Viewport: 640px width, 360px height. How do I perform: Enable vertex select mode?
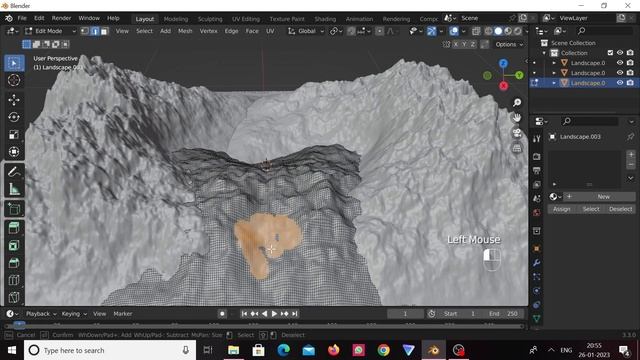[85, 31]
